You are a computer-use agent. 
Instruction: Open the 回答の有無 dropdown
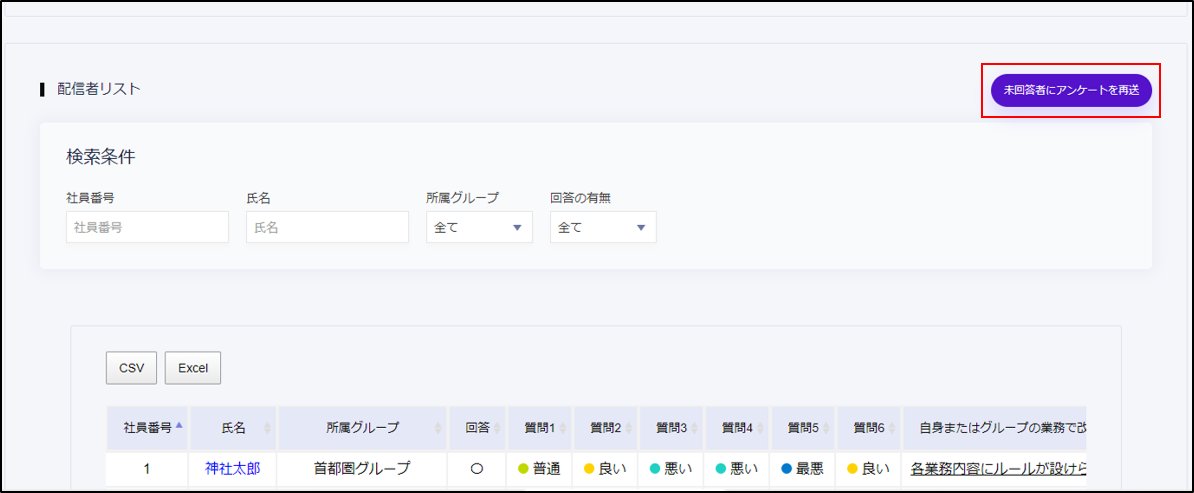click(x=603, y=227)
